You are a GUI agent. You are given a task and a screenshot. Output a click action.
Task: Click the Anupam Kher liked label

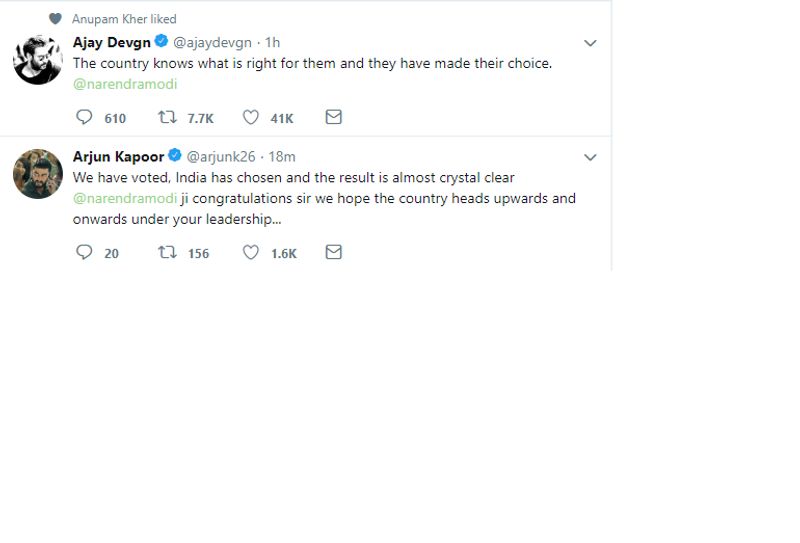124,19
